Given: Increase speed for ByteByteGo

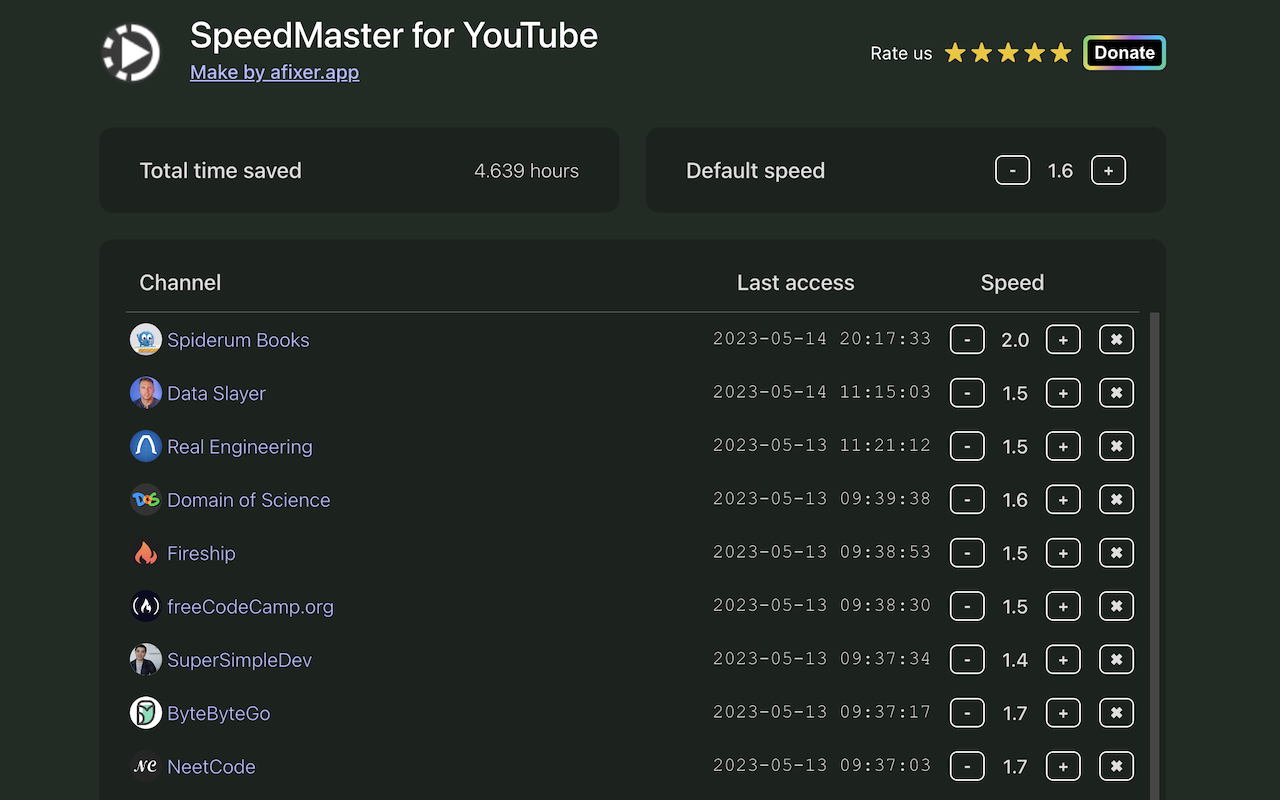Looking at the screenshot, I should [1063, 713].
